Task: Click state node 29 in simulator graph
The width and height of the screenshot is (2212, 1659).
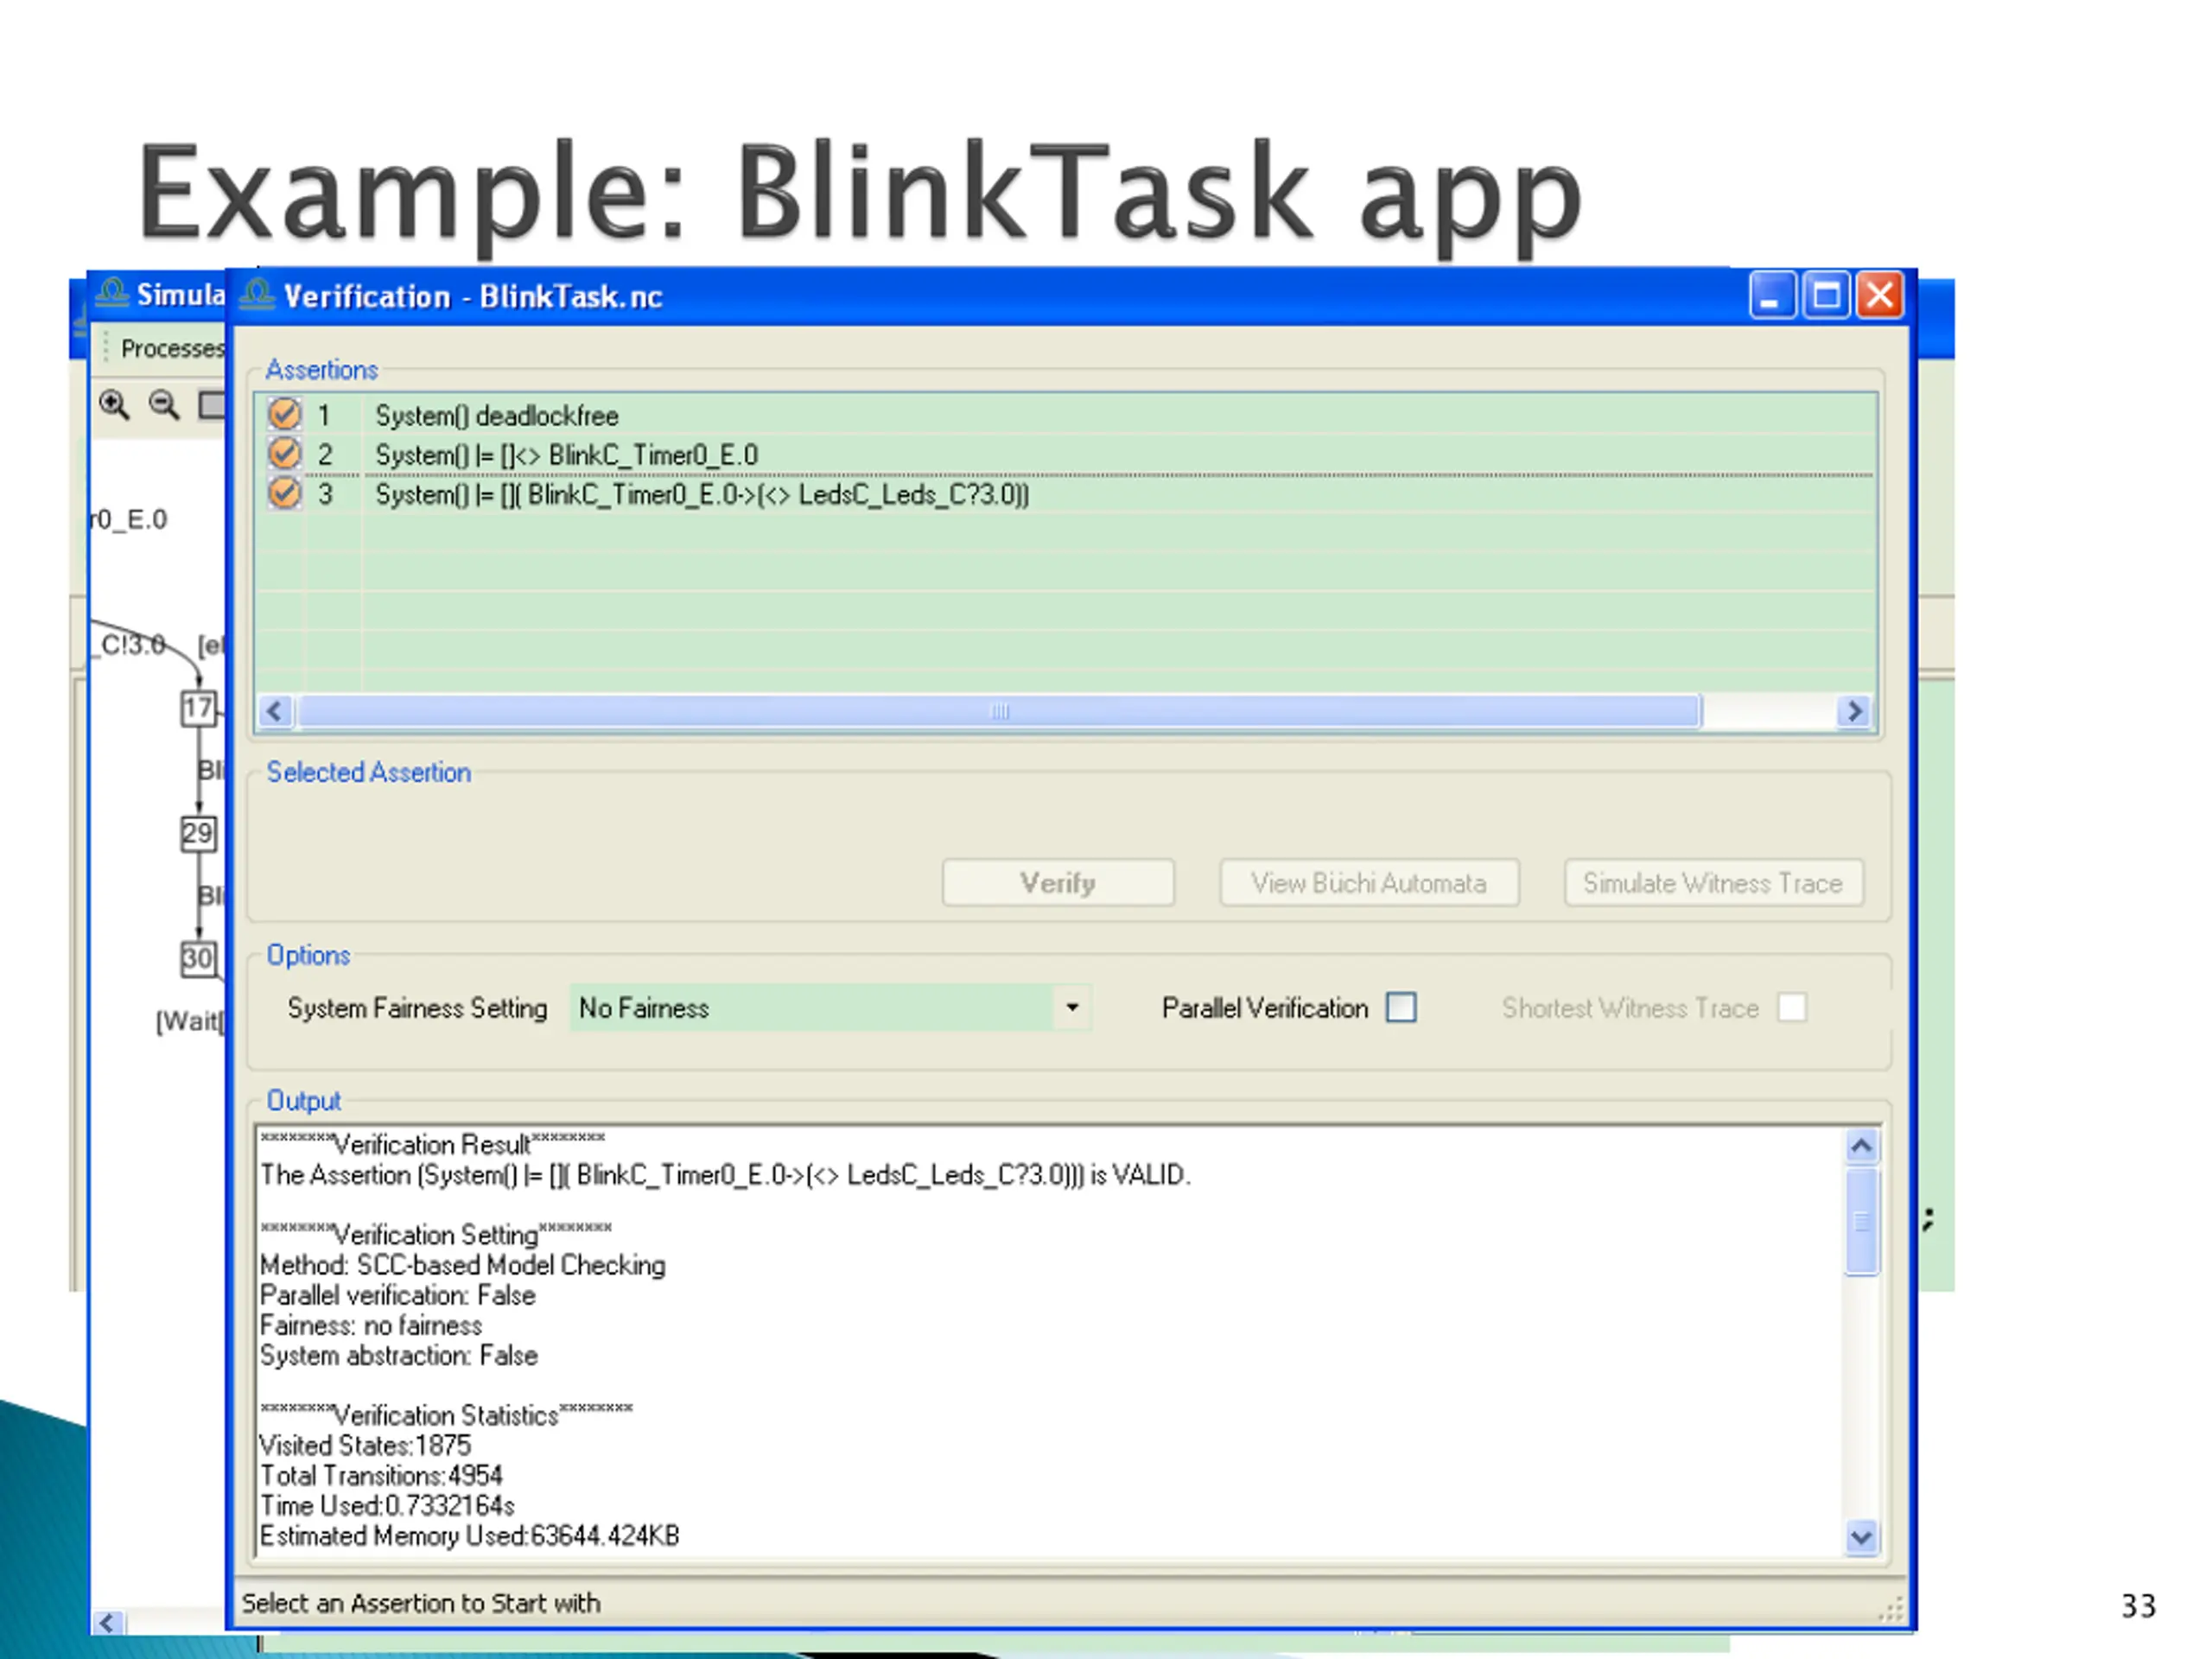Action: [x=198, y=833]
